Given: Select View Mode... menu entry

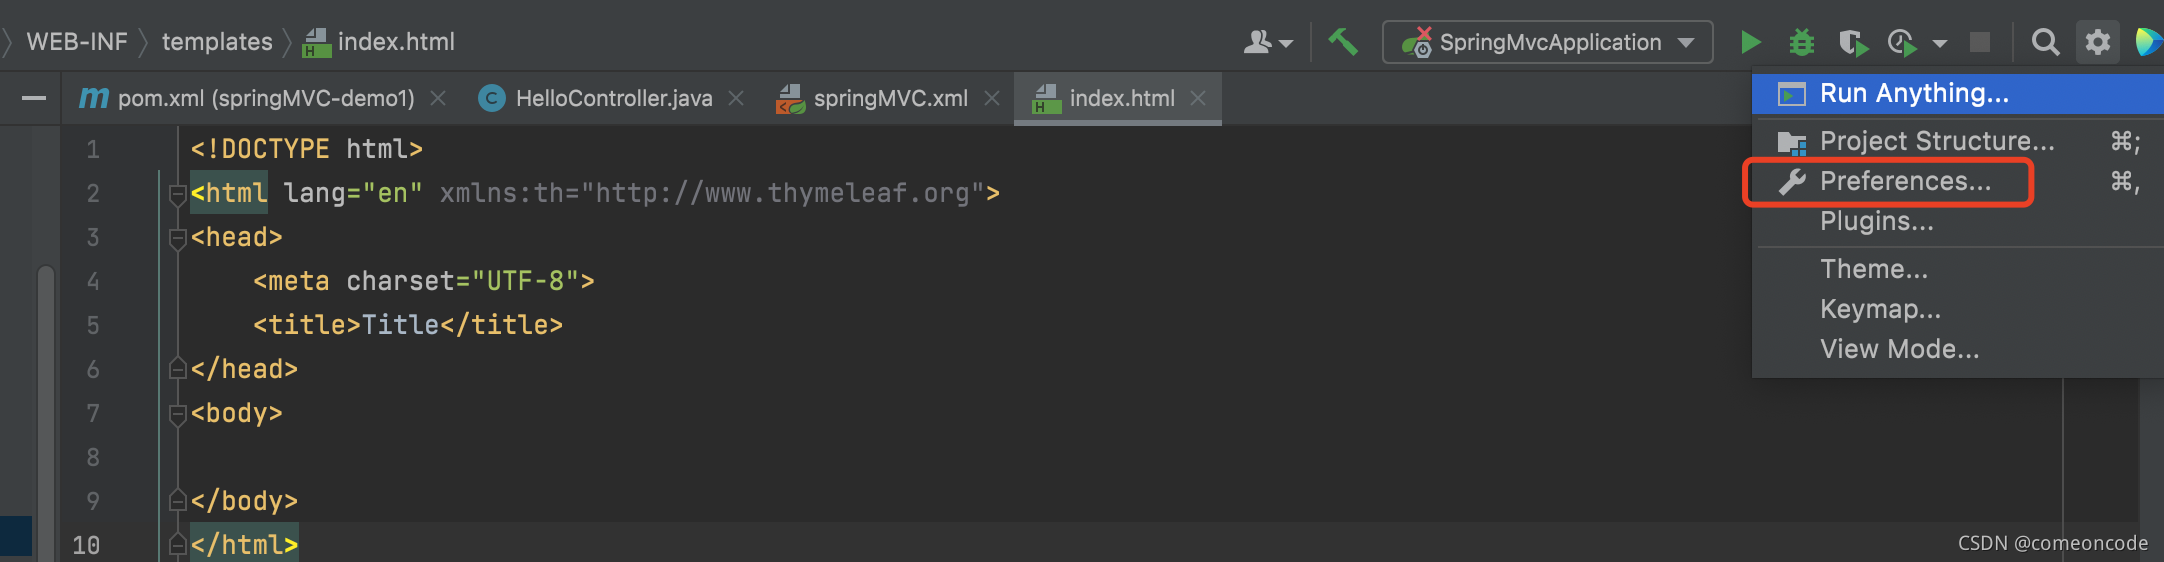Looking at the screenshot, I should point(1958,350).
